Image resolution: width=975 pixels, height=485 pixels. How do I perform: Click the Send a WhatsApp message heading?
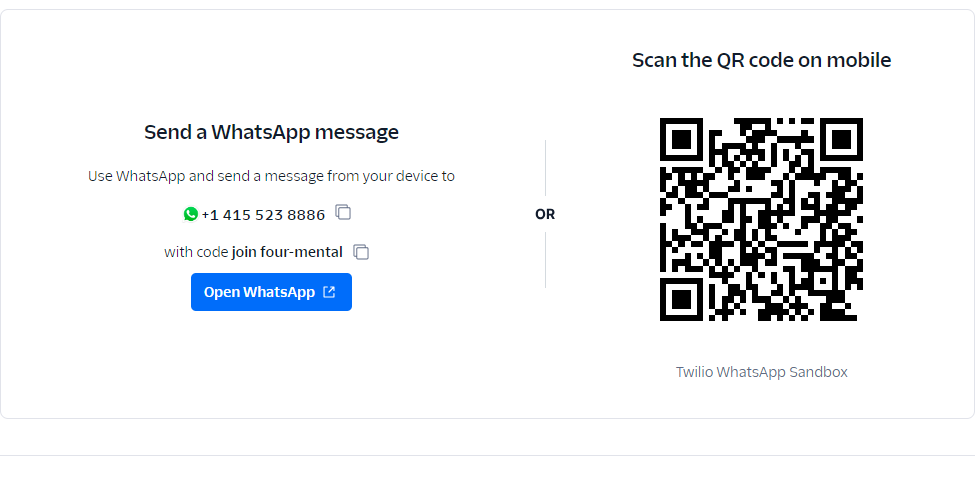271,132
